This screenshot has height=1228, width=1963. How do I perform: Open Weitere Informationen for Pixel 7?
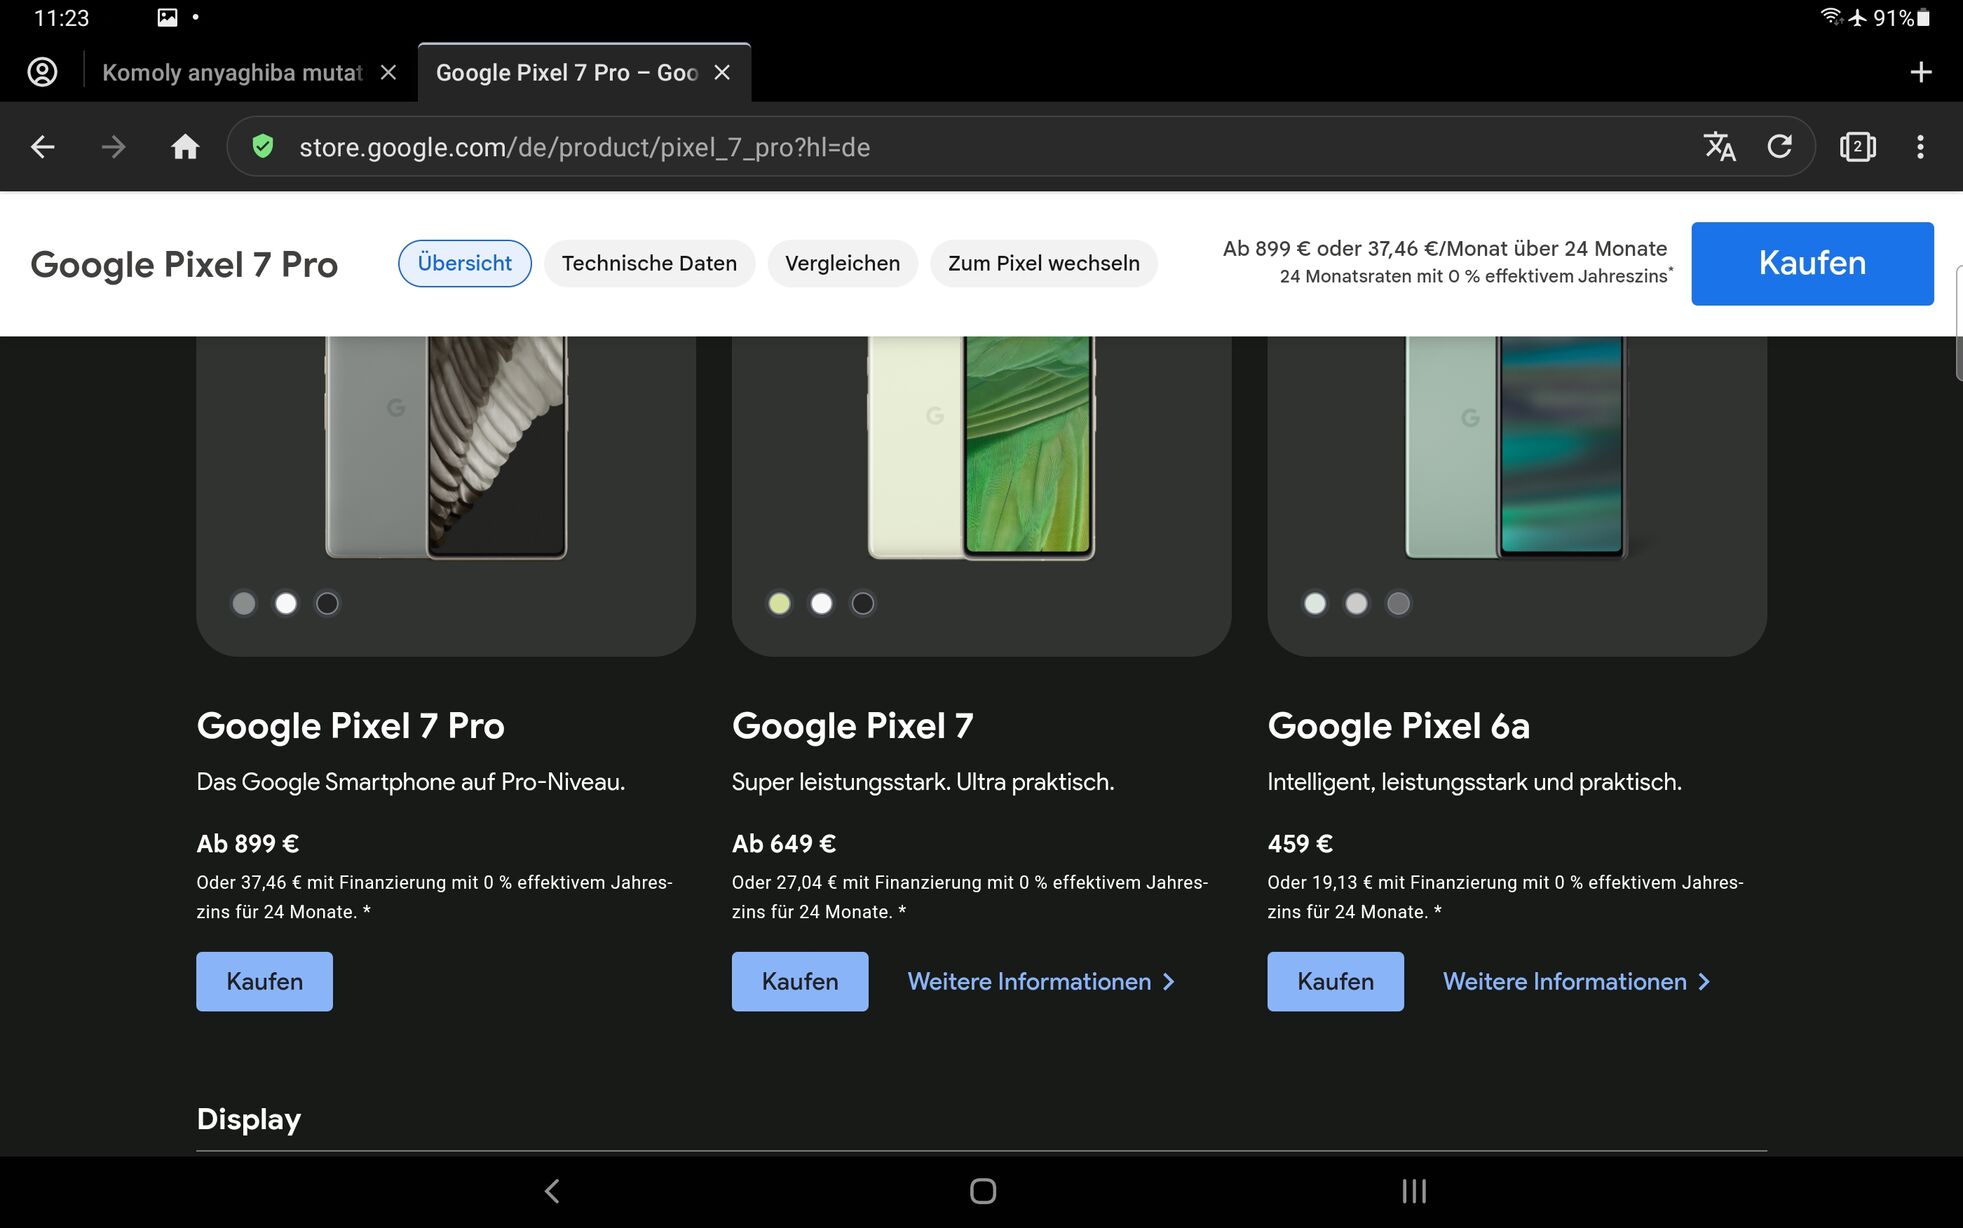[1041, 982]
